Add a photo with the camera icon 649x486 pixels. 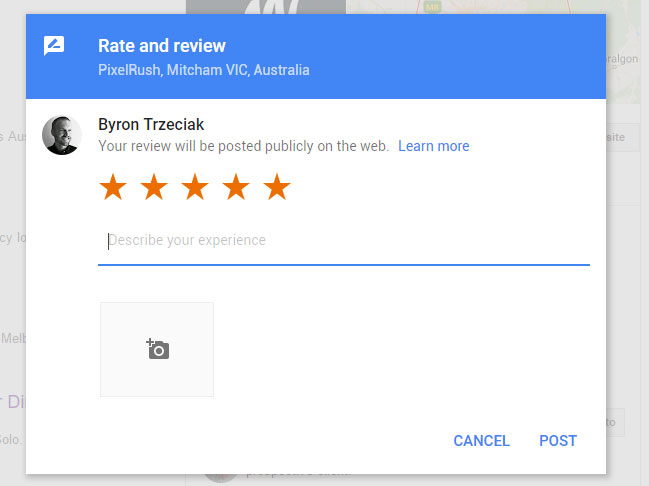(x=157, y=349)
